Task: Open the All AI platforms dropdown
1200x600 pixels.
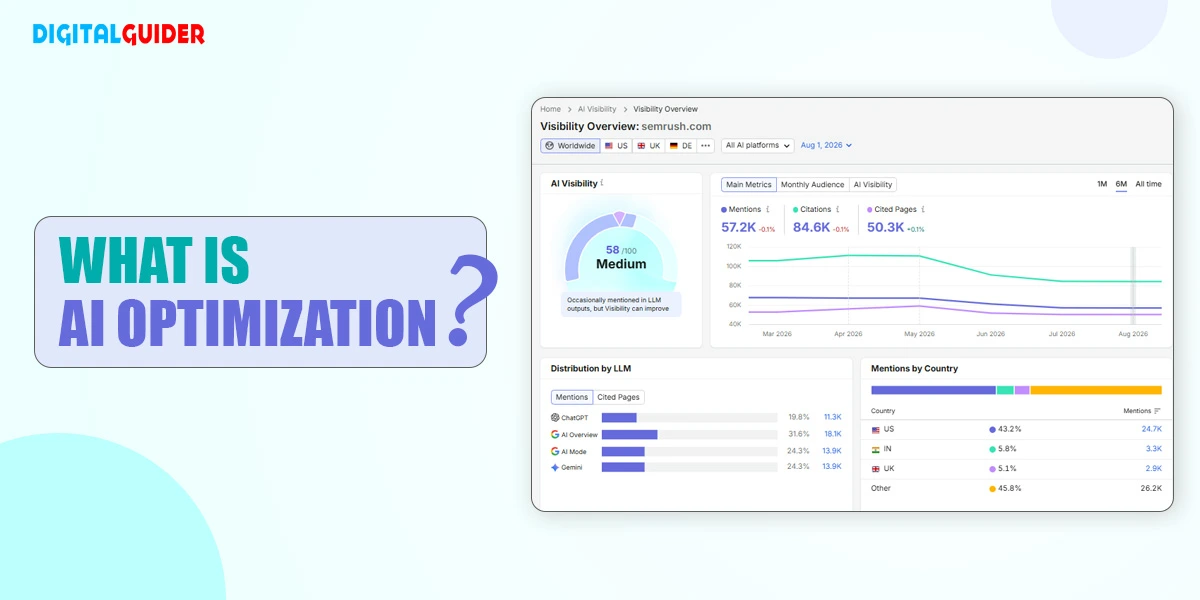Action: click(x=758, y=146)
